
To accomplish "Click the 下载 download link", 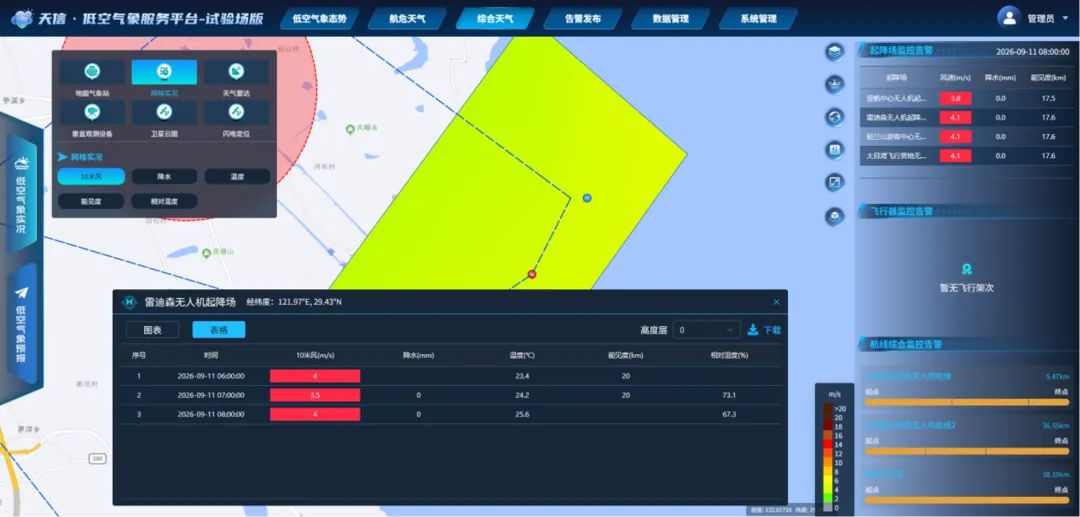I will (x=771, y=330).
